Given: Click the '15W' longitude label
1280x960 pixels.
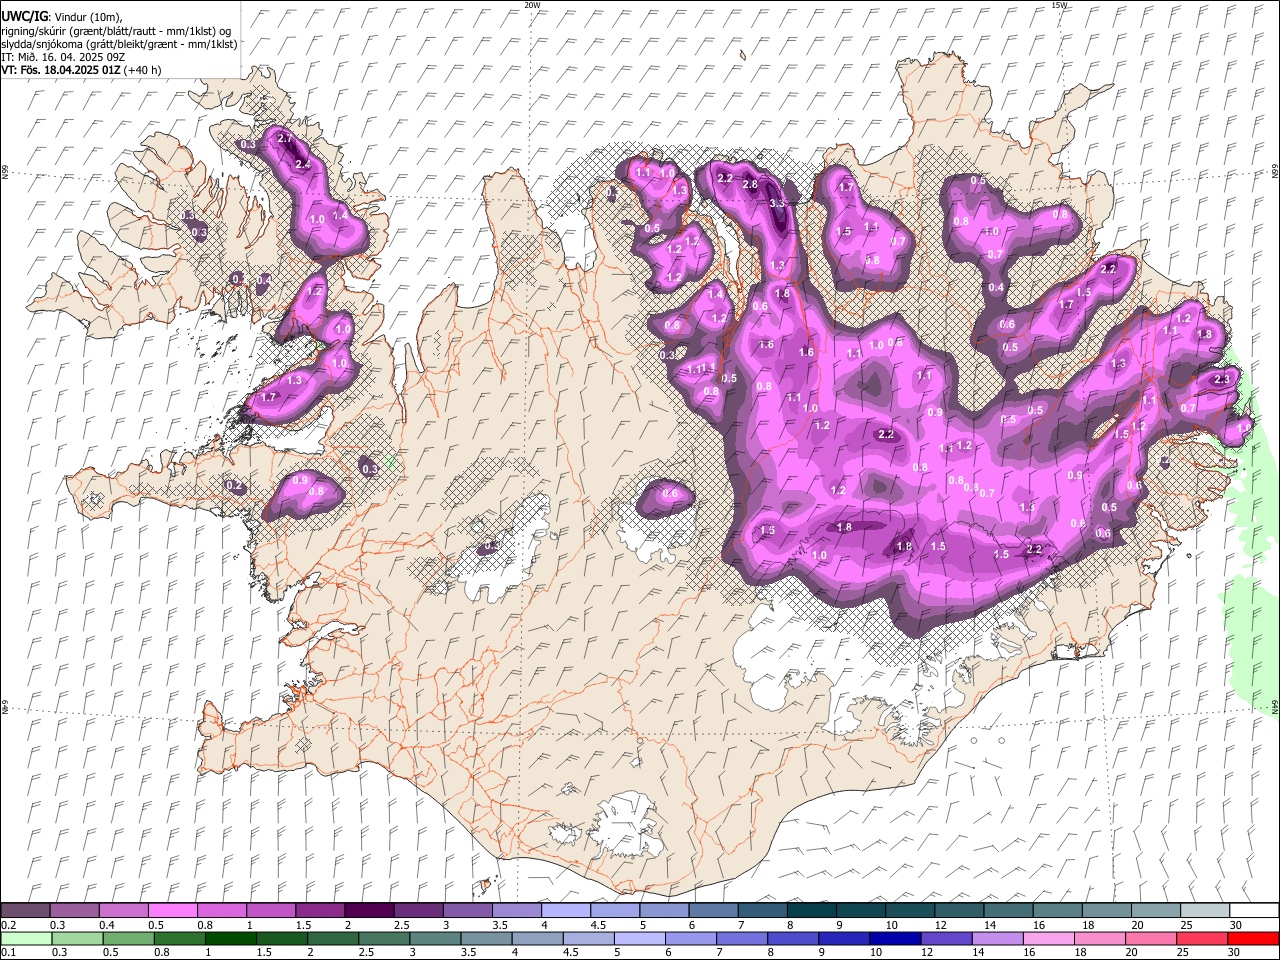Looking at the screenshot, I should [x=1059, y=5].
